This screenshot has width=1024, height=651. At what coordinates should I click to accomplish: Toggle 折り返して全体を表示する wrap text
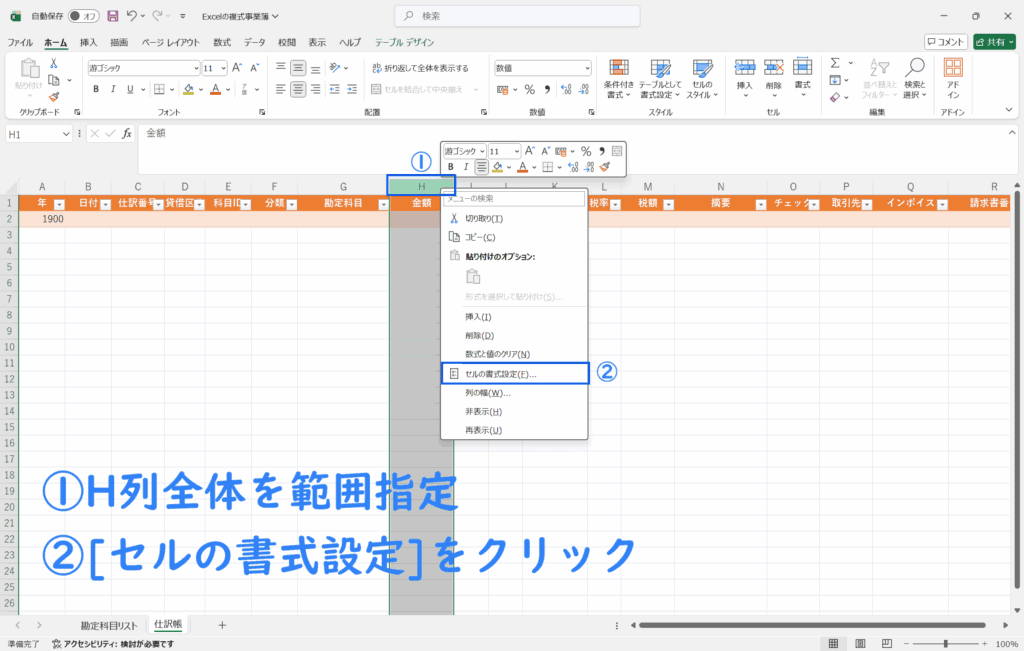(419, 68)
